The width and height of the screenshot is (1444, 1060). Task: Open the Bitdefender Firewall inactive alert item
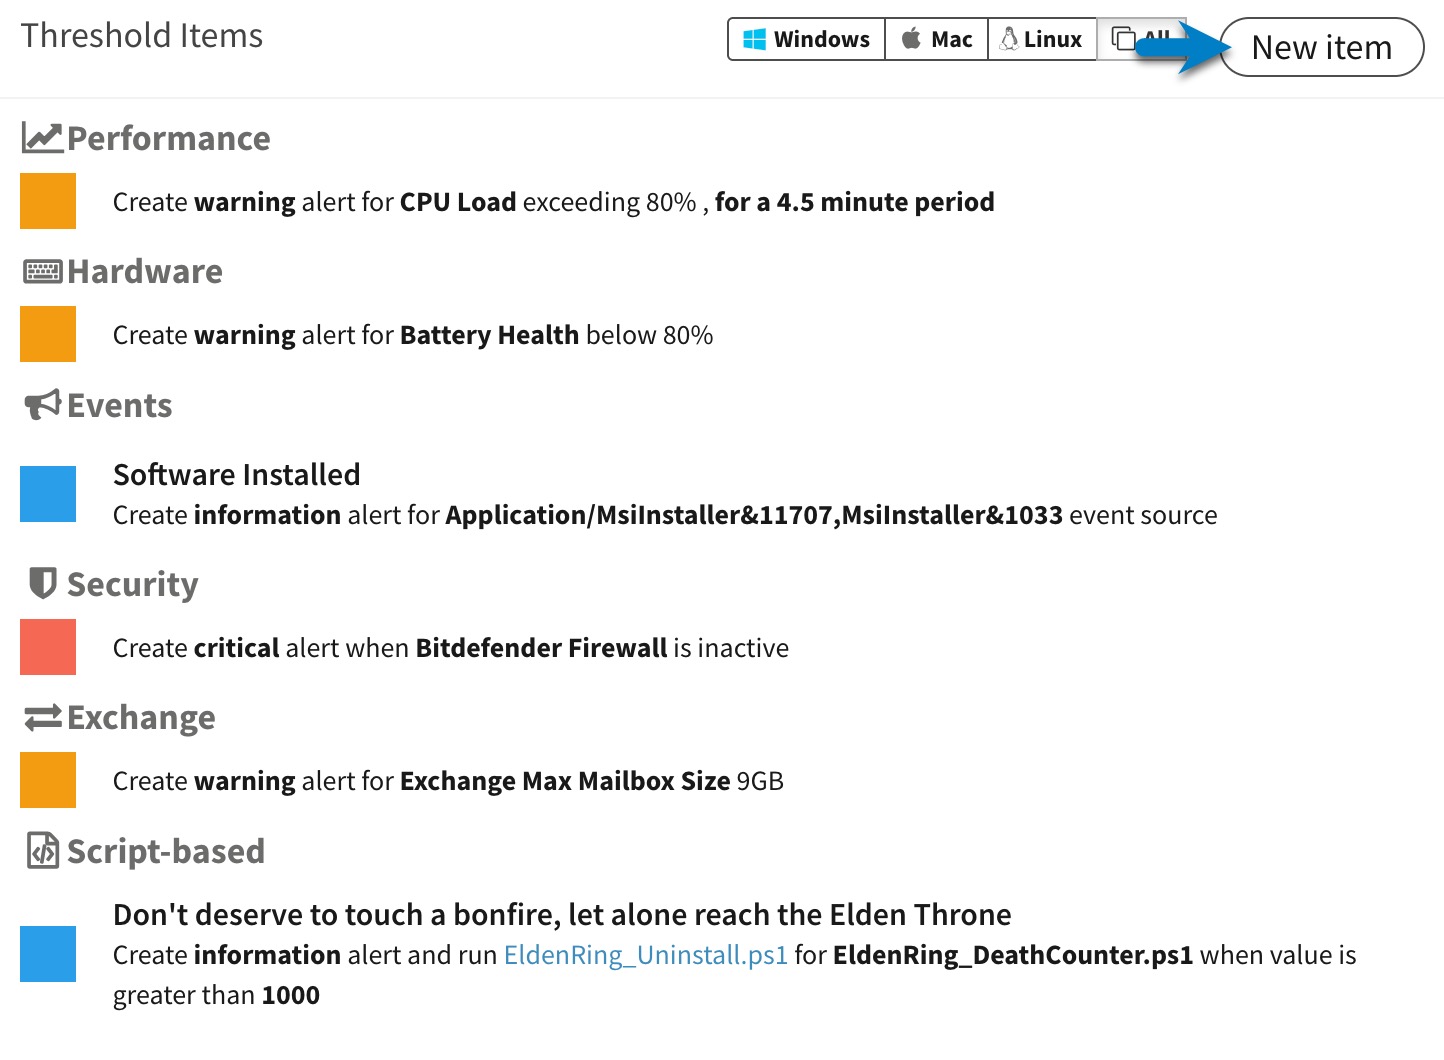pos(451,648)
